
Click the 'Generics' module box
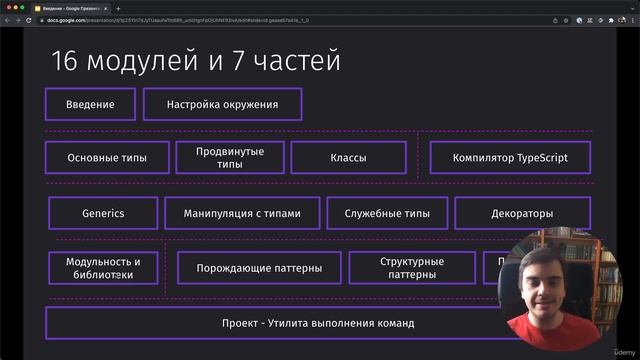(x=103, y=213)
